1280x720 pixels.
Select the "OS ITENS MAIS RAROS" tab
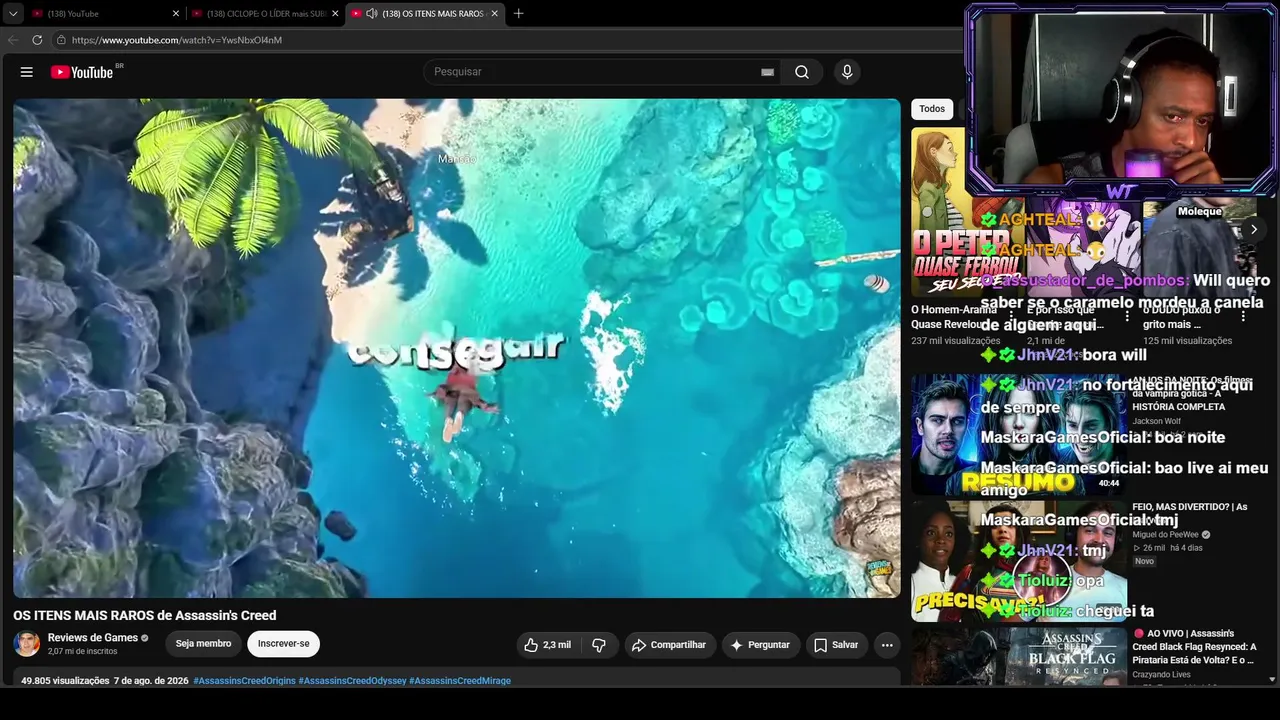(425, 14)
